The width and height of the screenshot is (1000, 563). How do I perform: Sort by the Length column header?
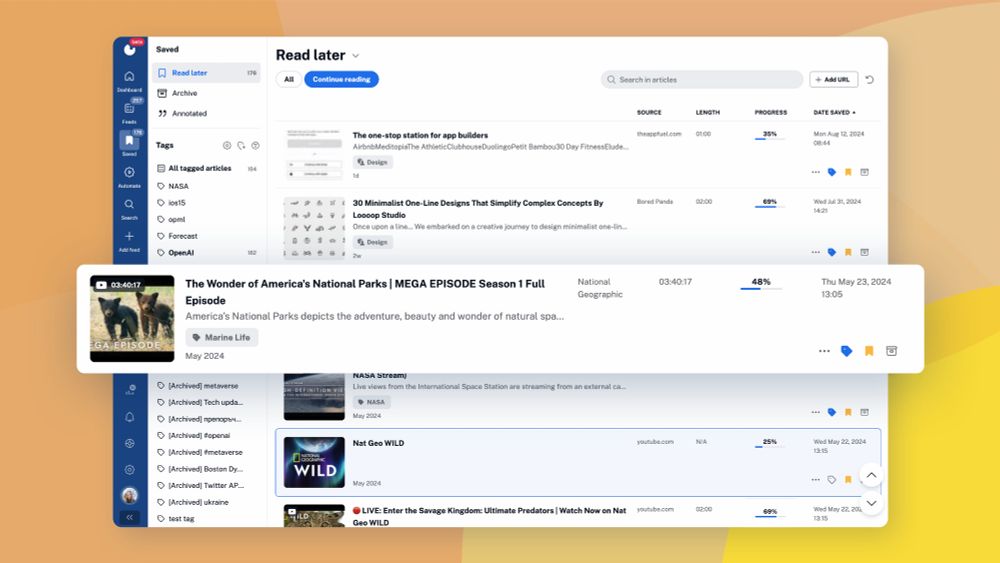(x=707, y=112)
